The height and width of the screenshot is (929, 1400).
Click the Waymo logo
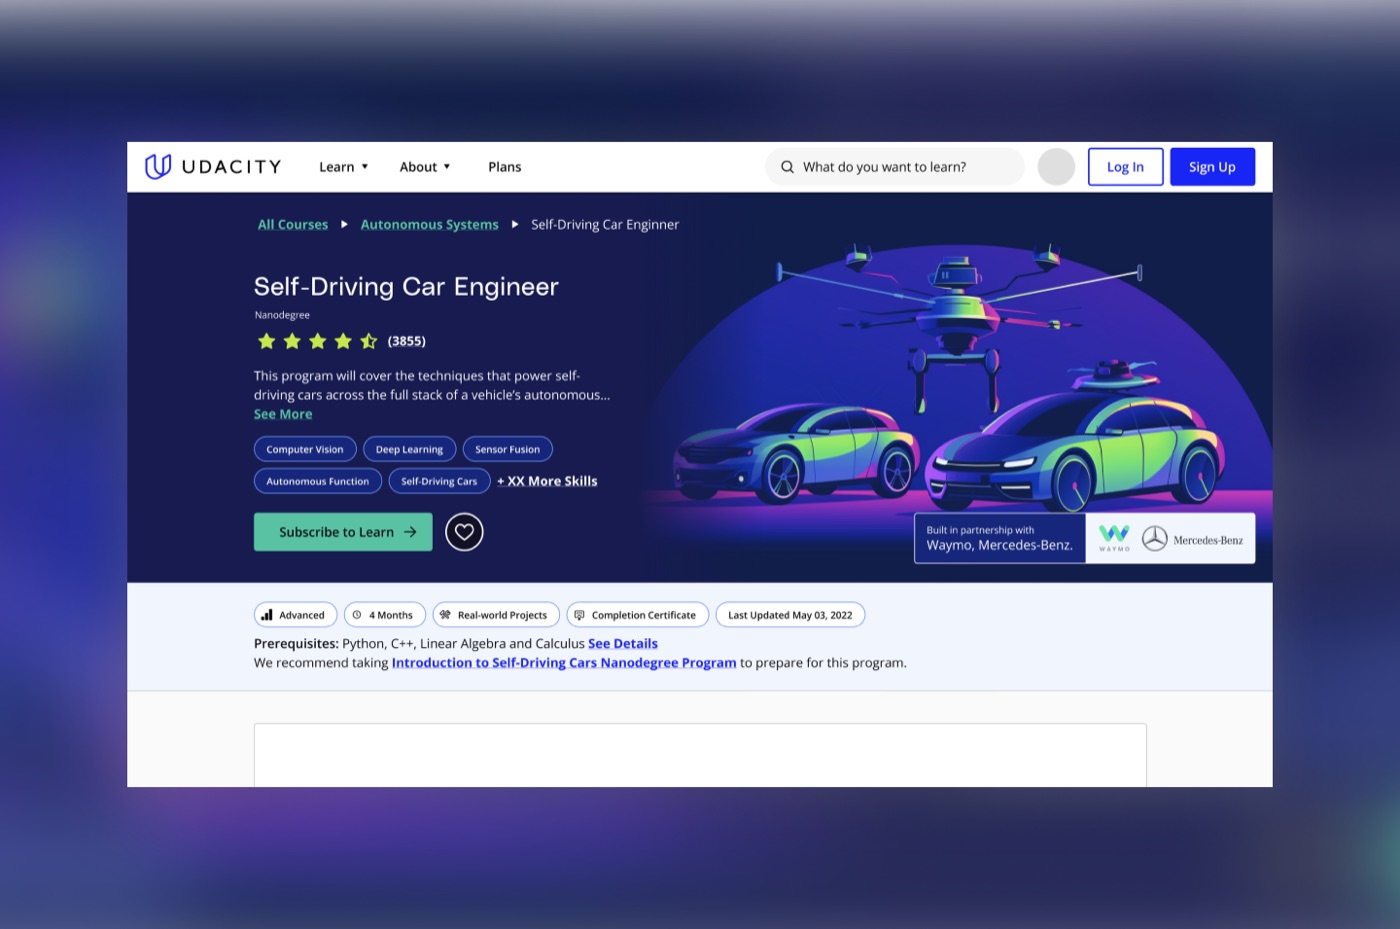pos(1114,538)
